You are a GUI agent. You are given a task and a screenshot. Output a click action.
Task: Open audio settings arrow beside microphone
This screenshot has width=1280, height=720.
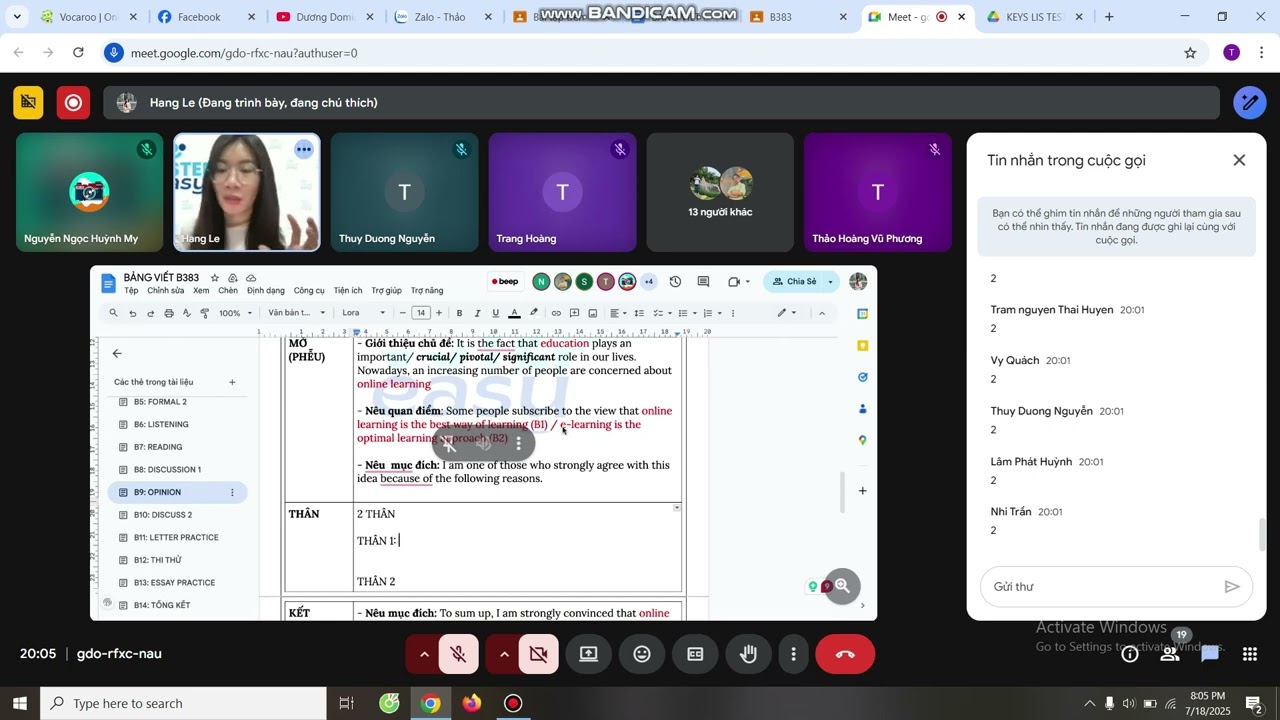point(424,654)
